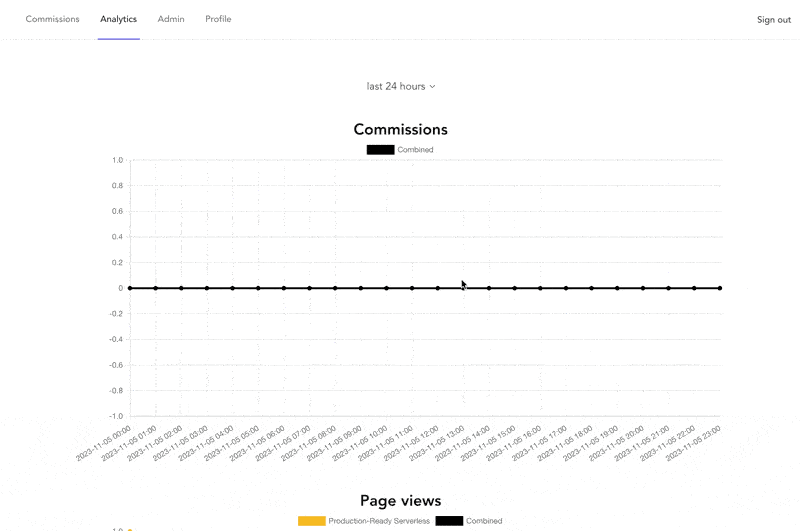The height and width of the screenshot is (531, 800).
Task: Expand the 'last 24 hours' time range dropdown
Action: tap(400, 86)
